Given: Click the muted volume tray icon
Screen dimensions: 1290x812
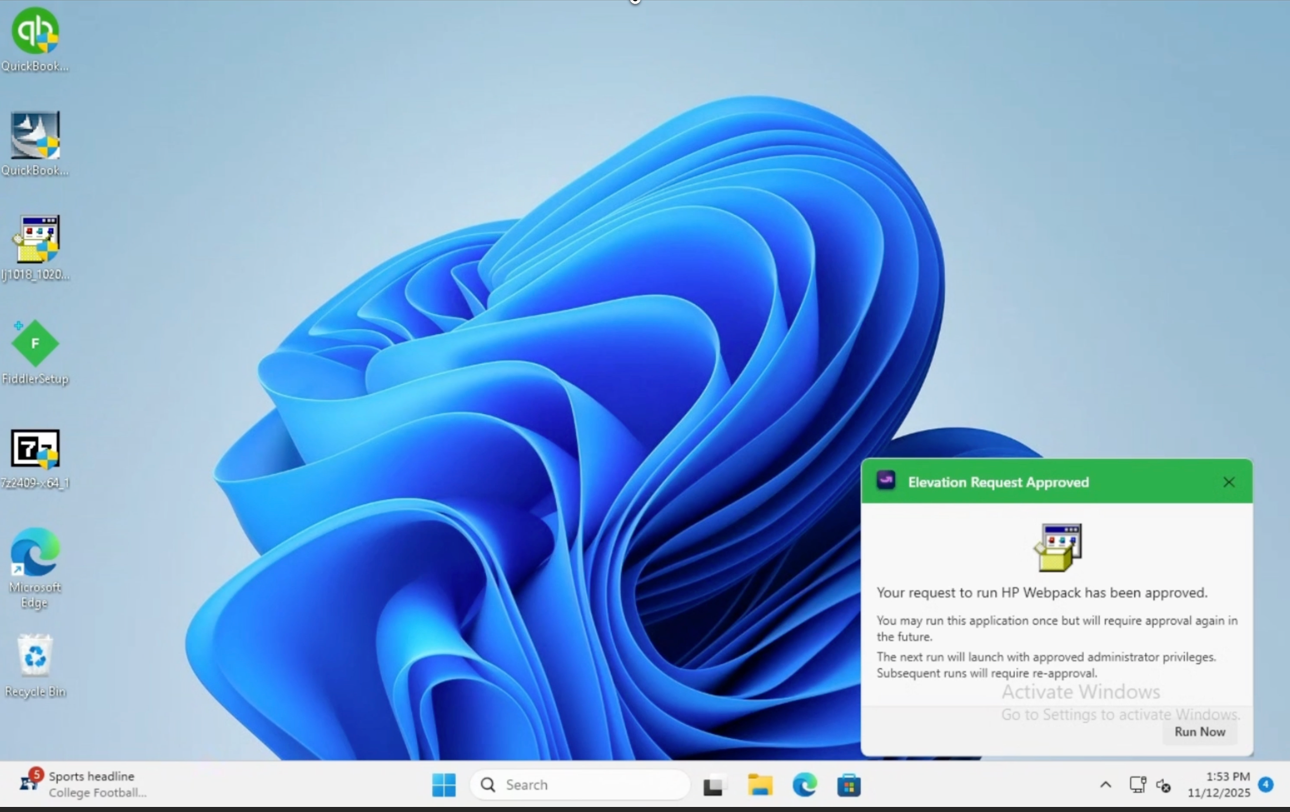Looking at the screenshot, I should (1164, 785).
